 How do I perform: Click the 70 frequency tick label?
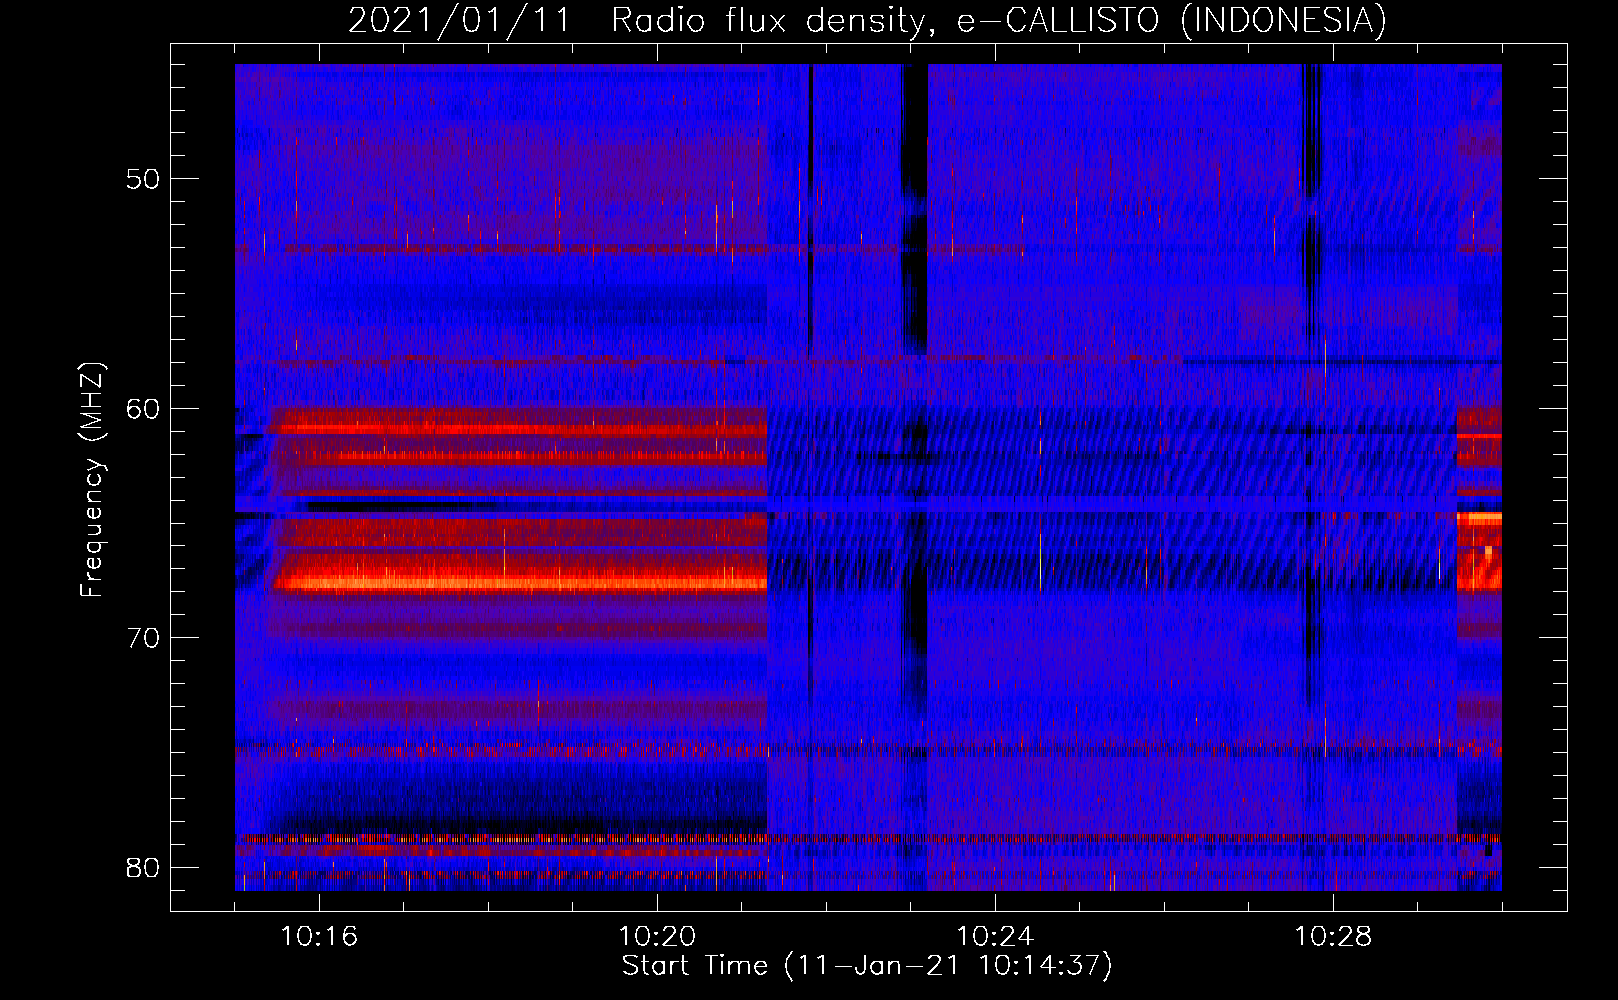click(143, 637)
